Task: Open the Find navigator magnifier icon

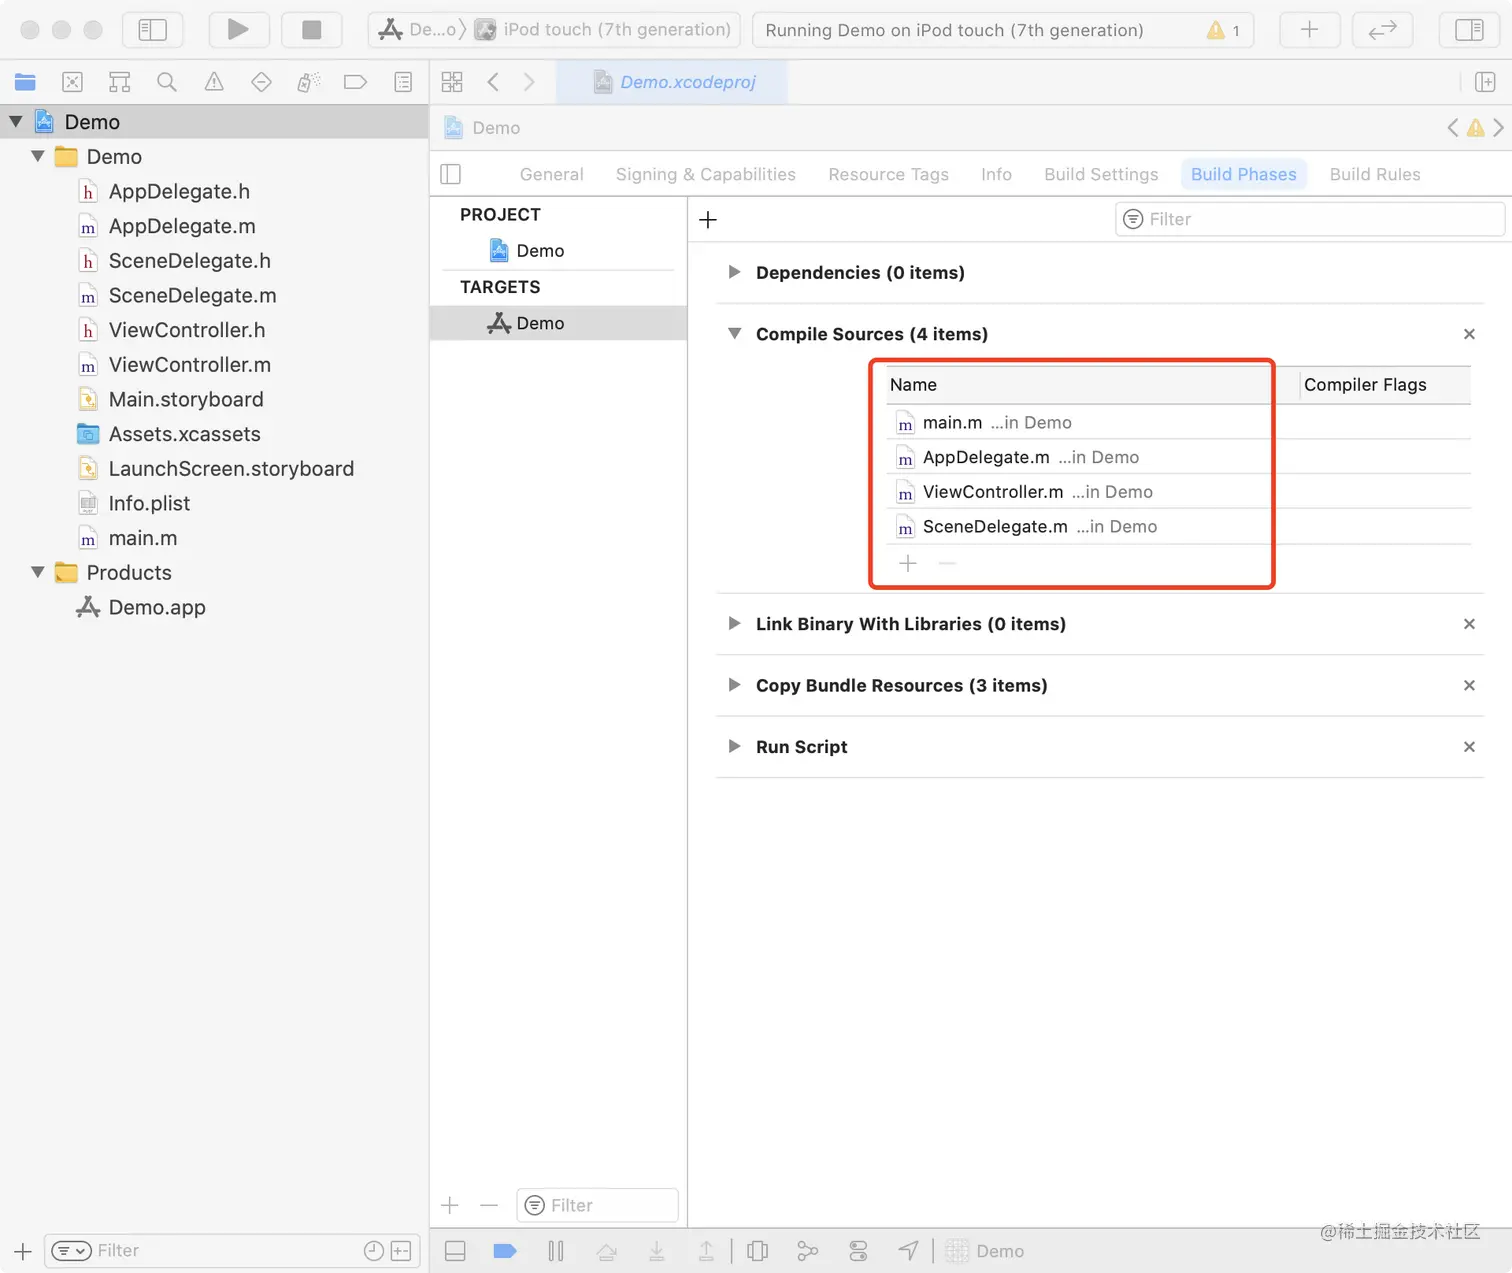Action: point(167,82)
